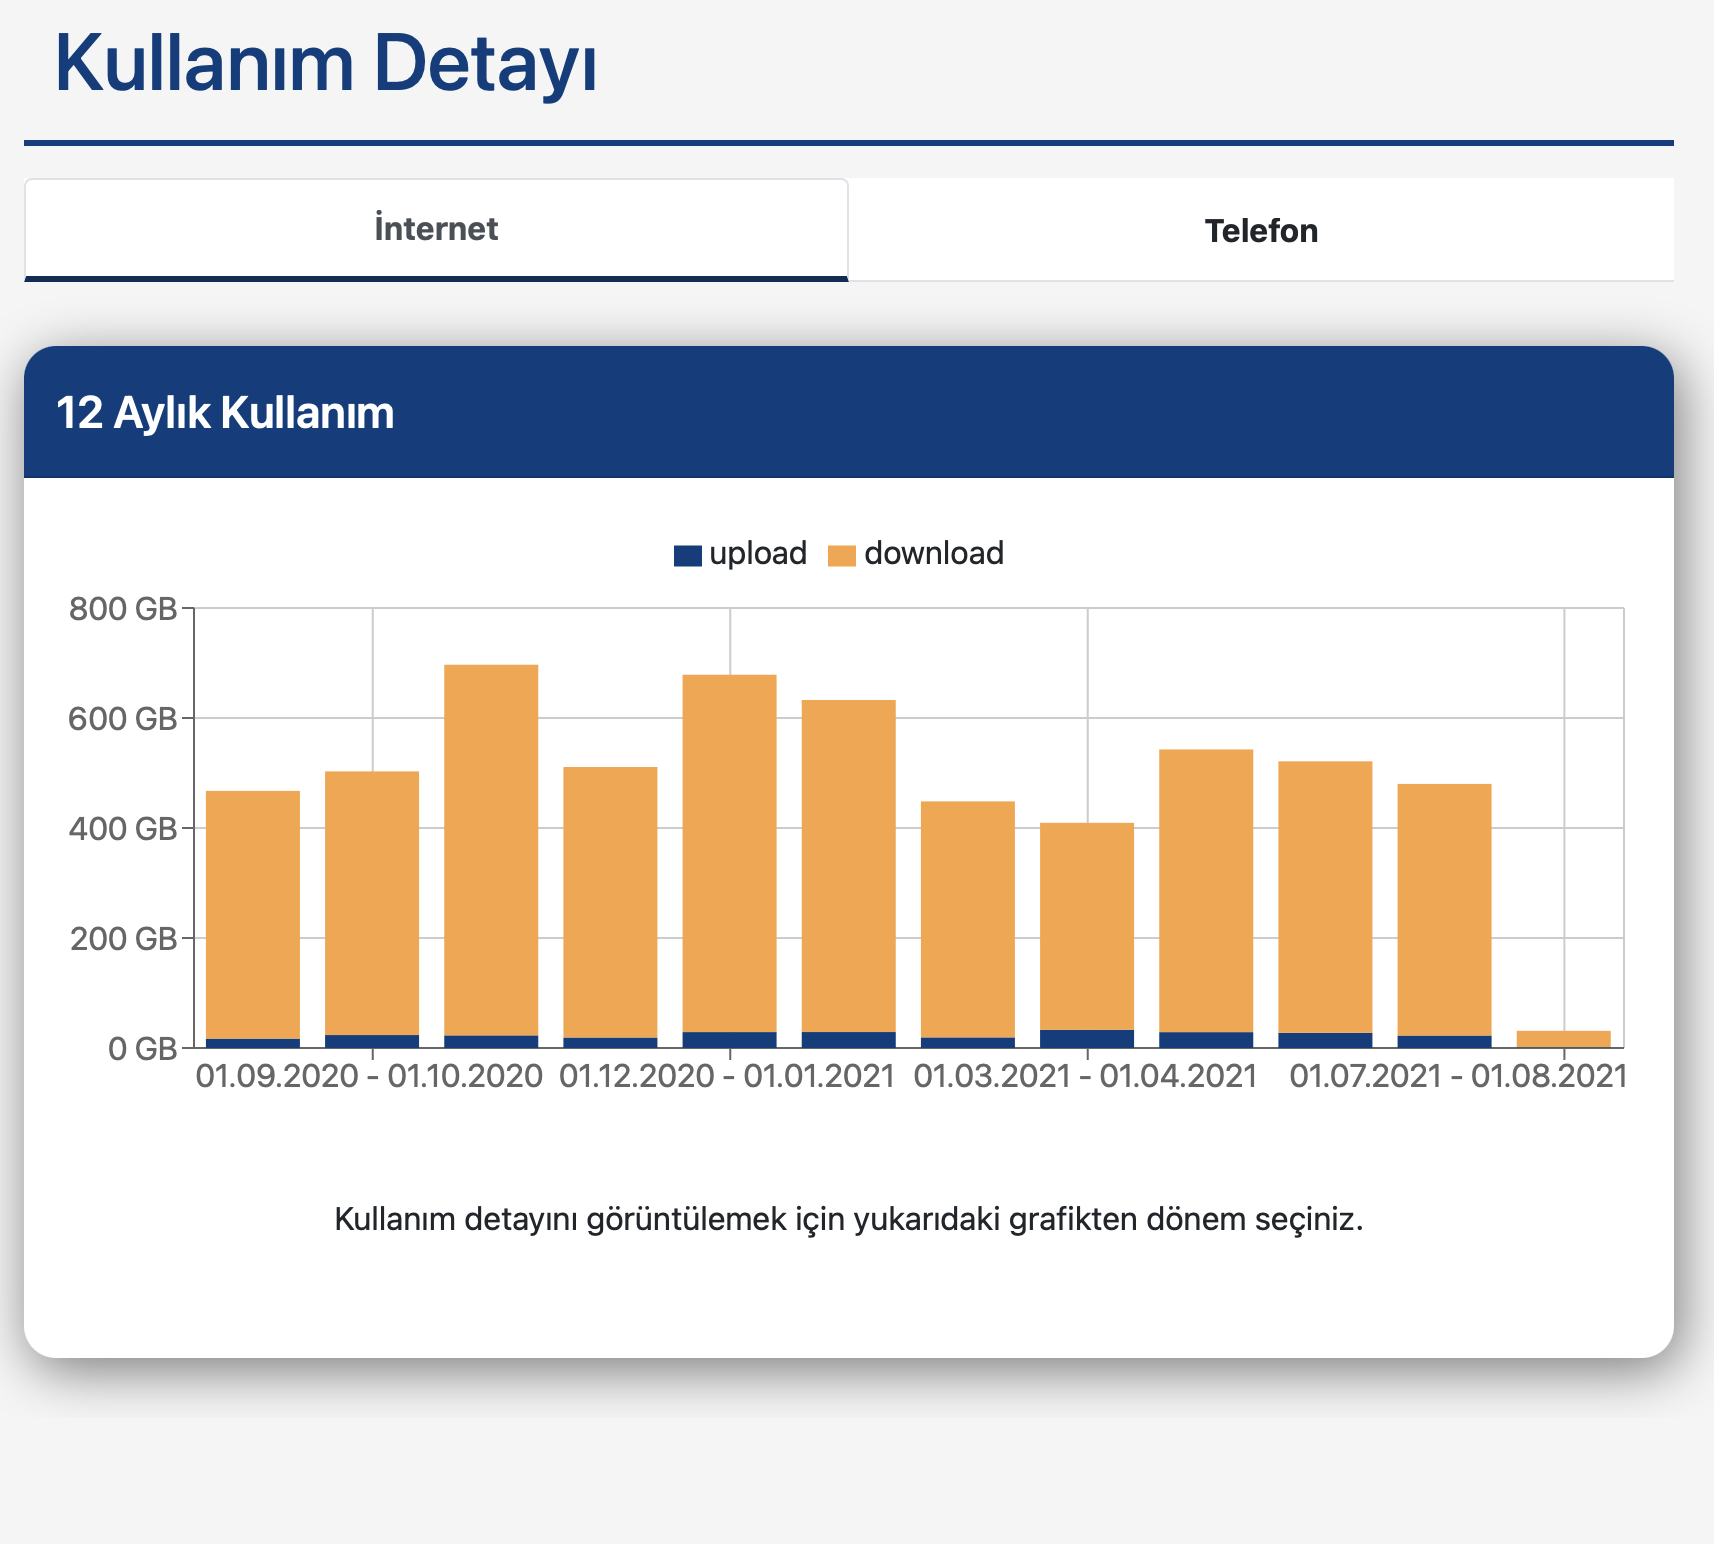The width and height of the screenshot is (1714, 1544).
Task: Click the 01.09.2020 - 01.10.2020 axis label
Action: [x=369, y=1076]
